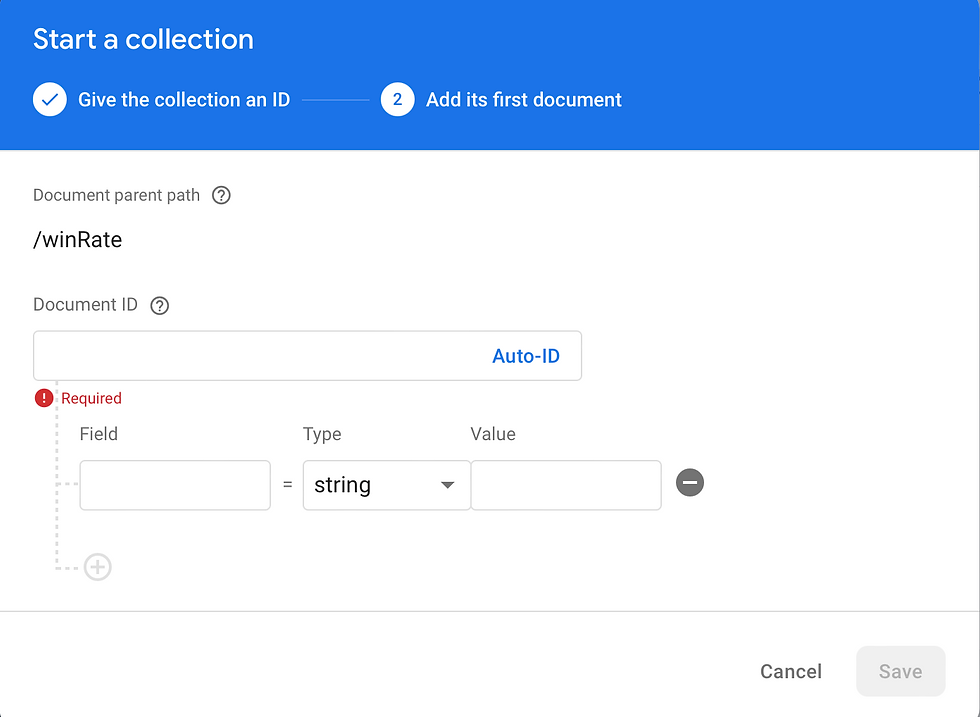This screenshot has height=717, width=980.
Task: Open help for Document parent path
Action: [x=221, y=196]
